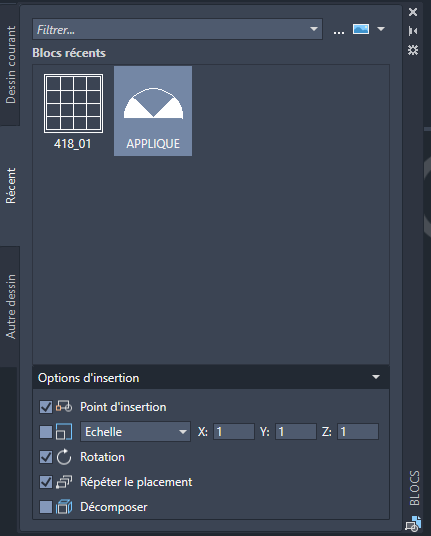431x536 pixels.
Task: Select the 418_01 block thumbnail
Action: click(x=73, y=111)
